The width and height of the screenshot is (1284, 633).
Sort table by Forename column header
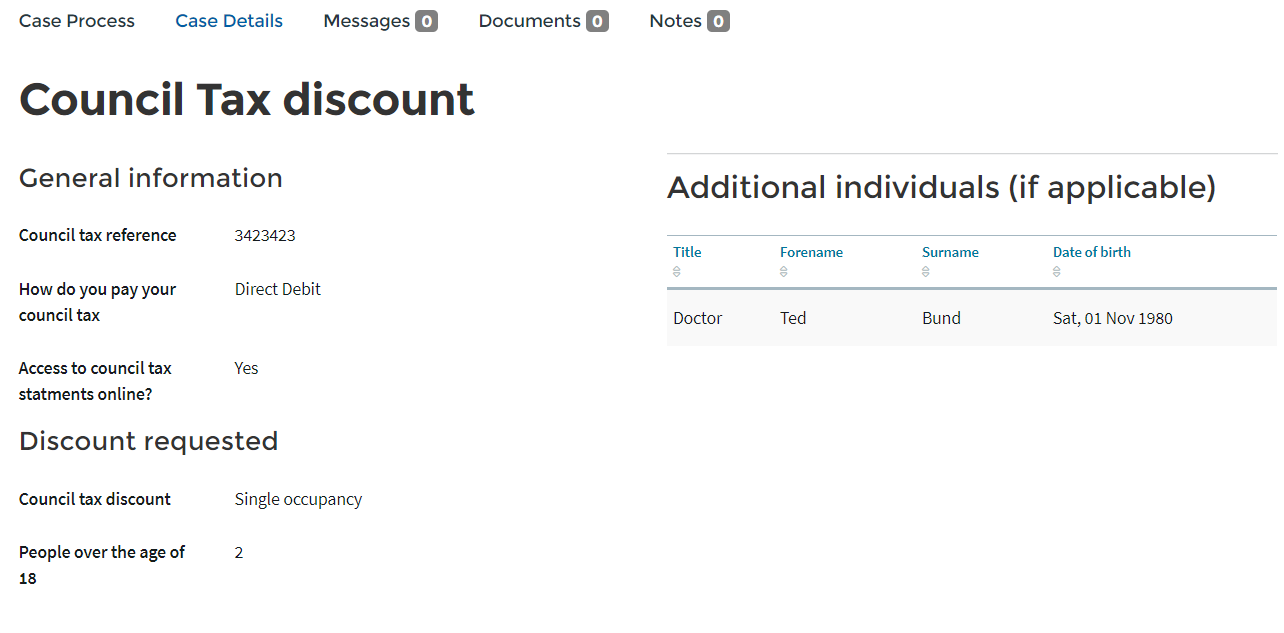(x=811, y=252)
